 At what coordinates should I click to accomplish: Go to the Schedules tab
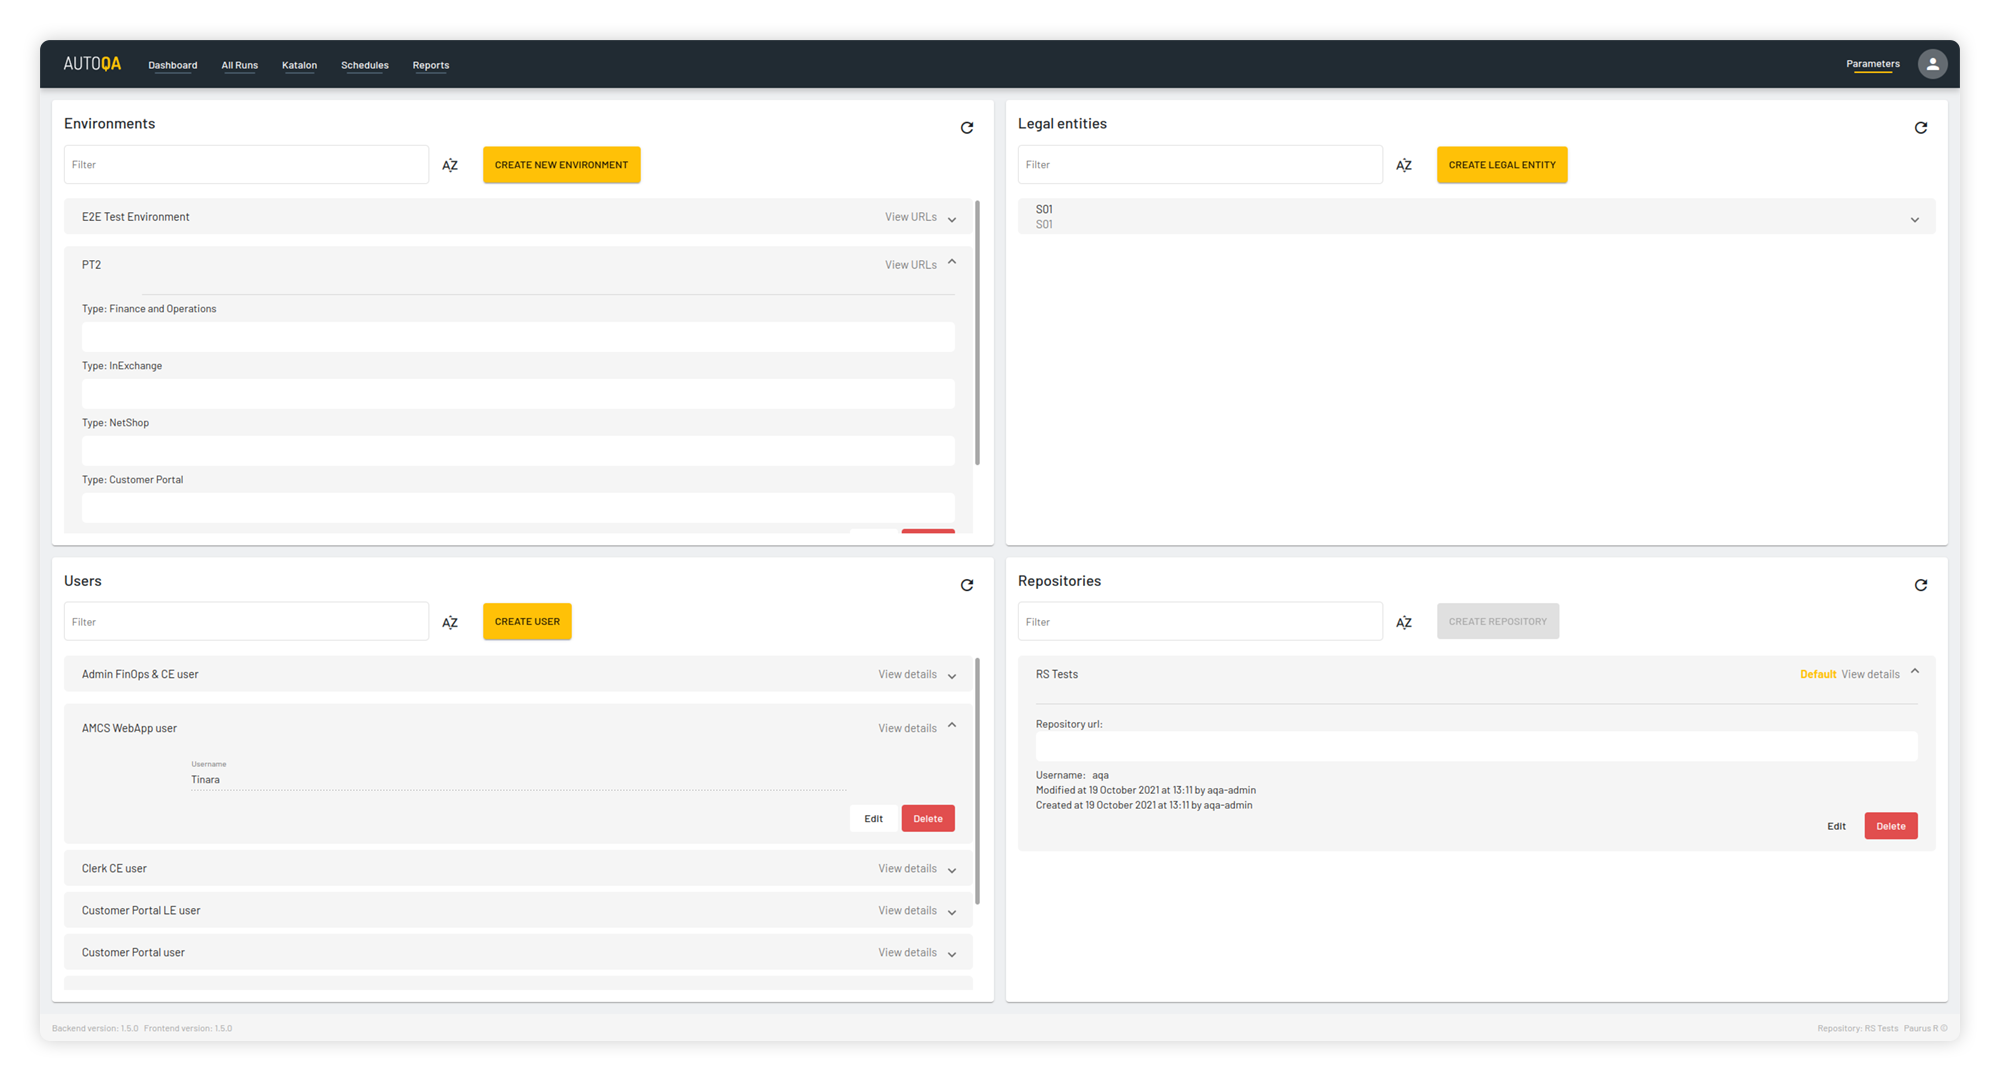tap(364, 65)
